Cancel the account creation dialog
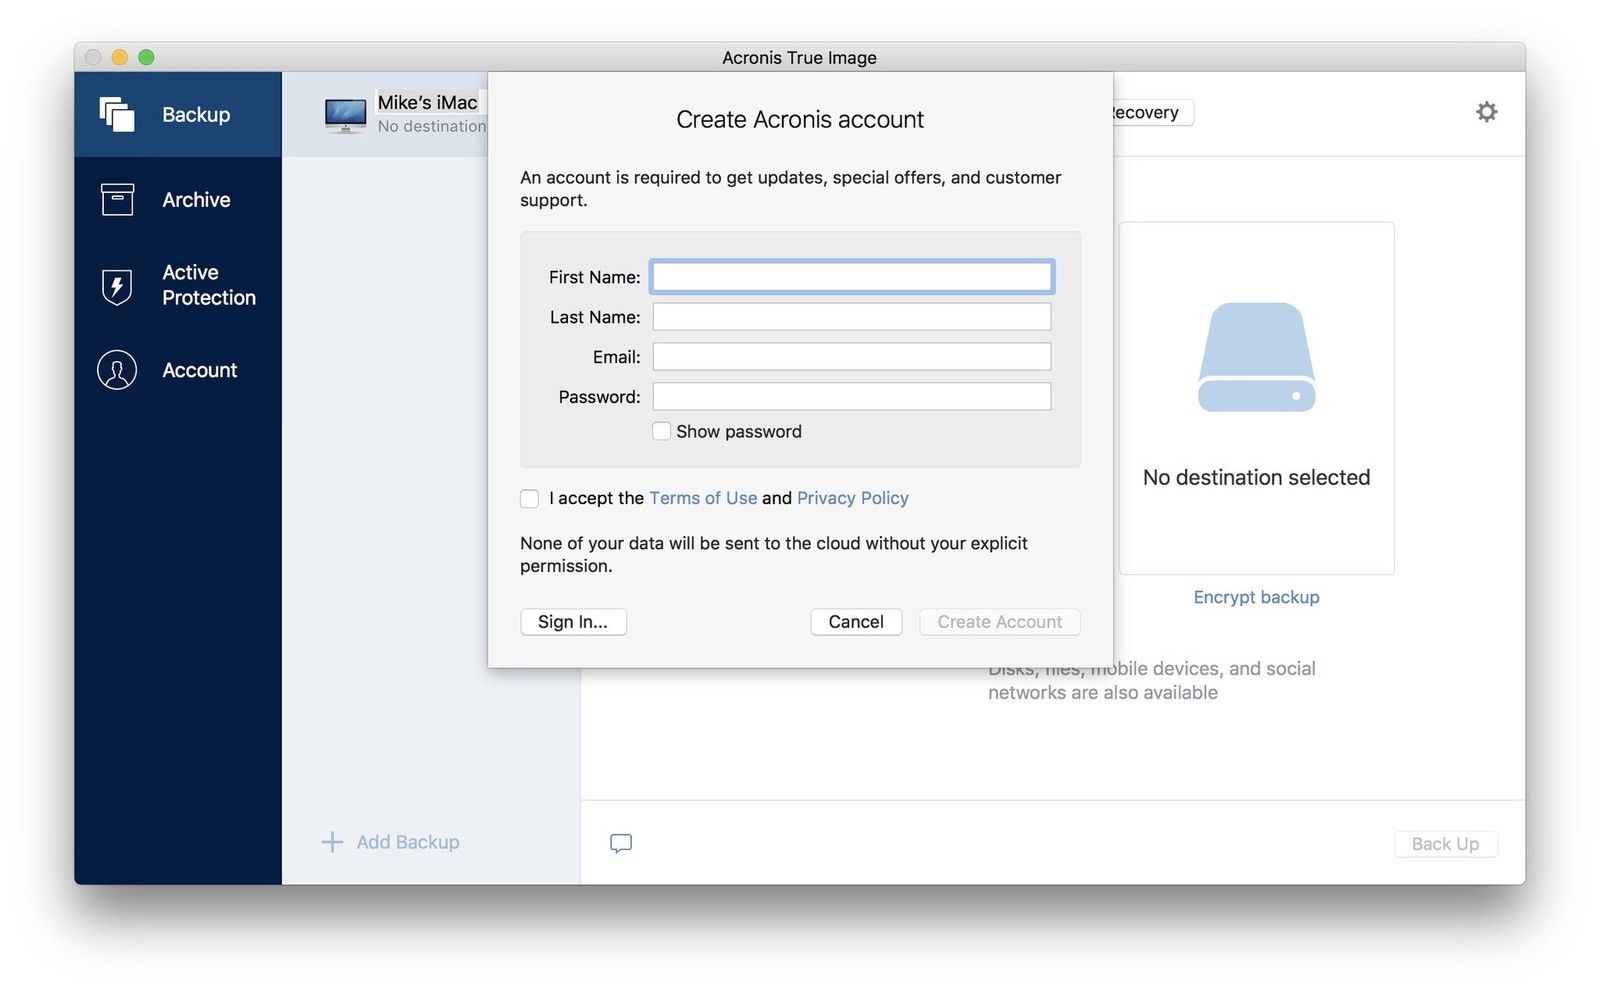This screenshot has height=991, width=1600. point(855,622)
